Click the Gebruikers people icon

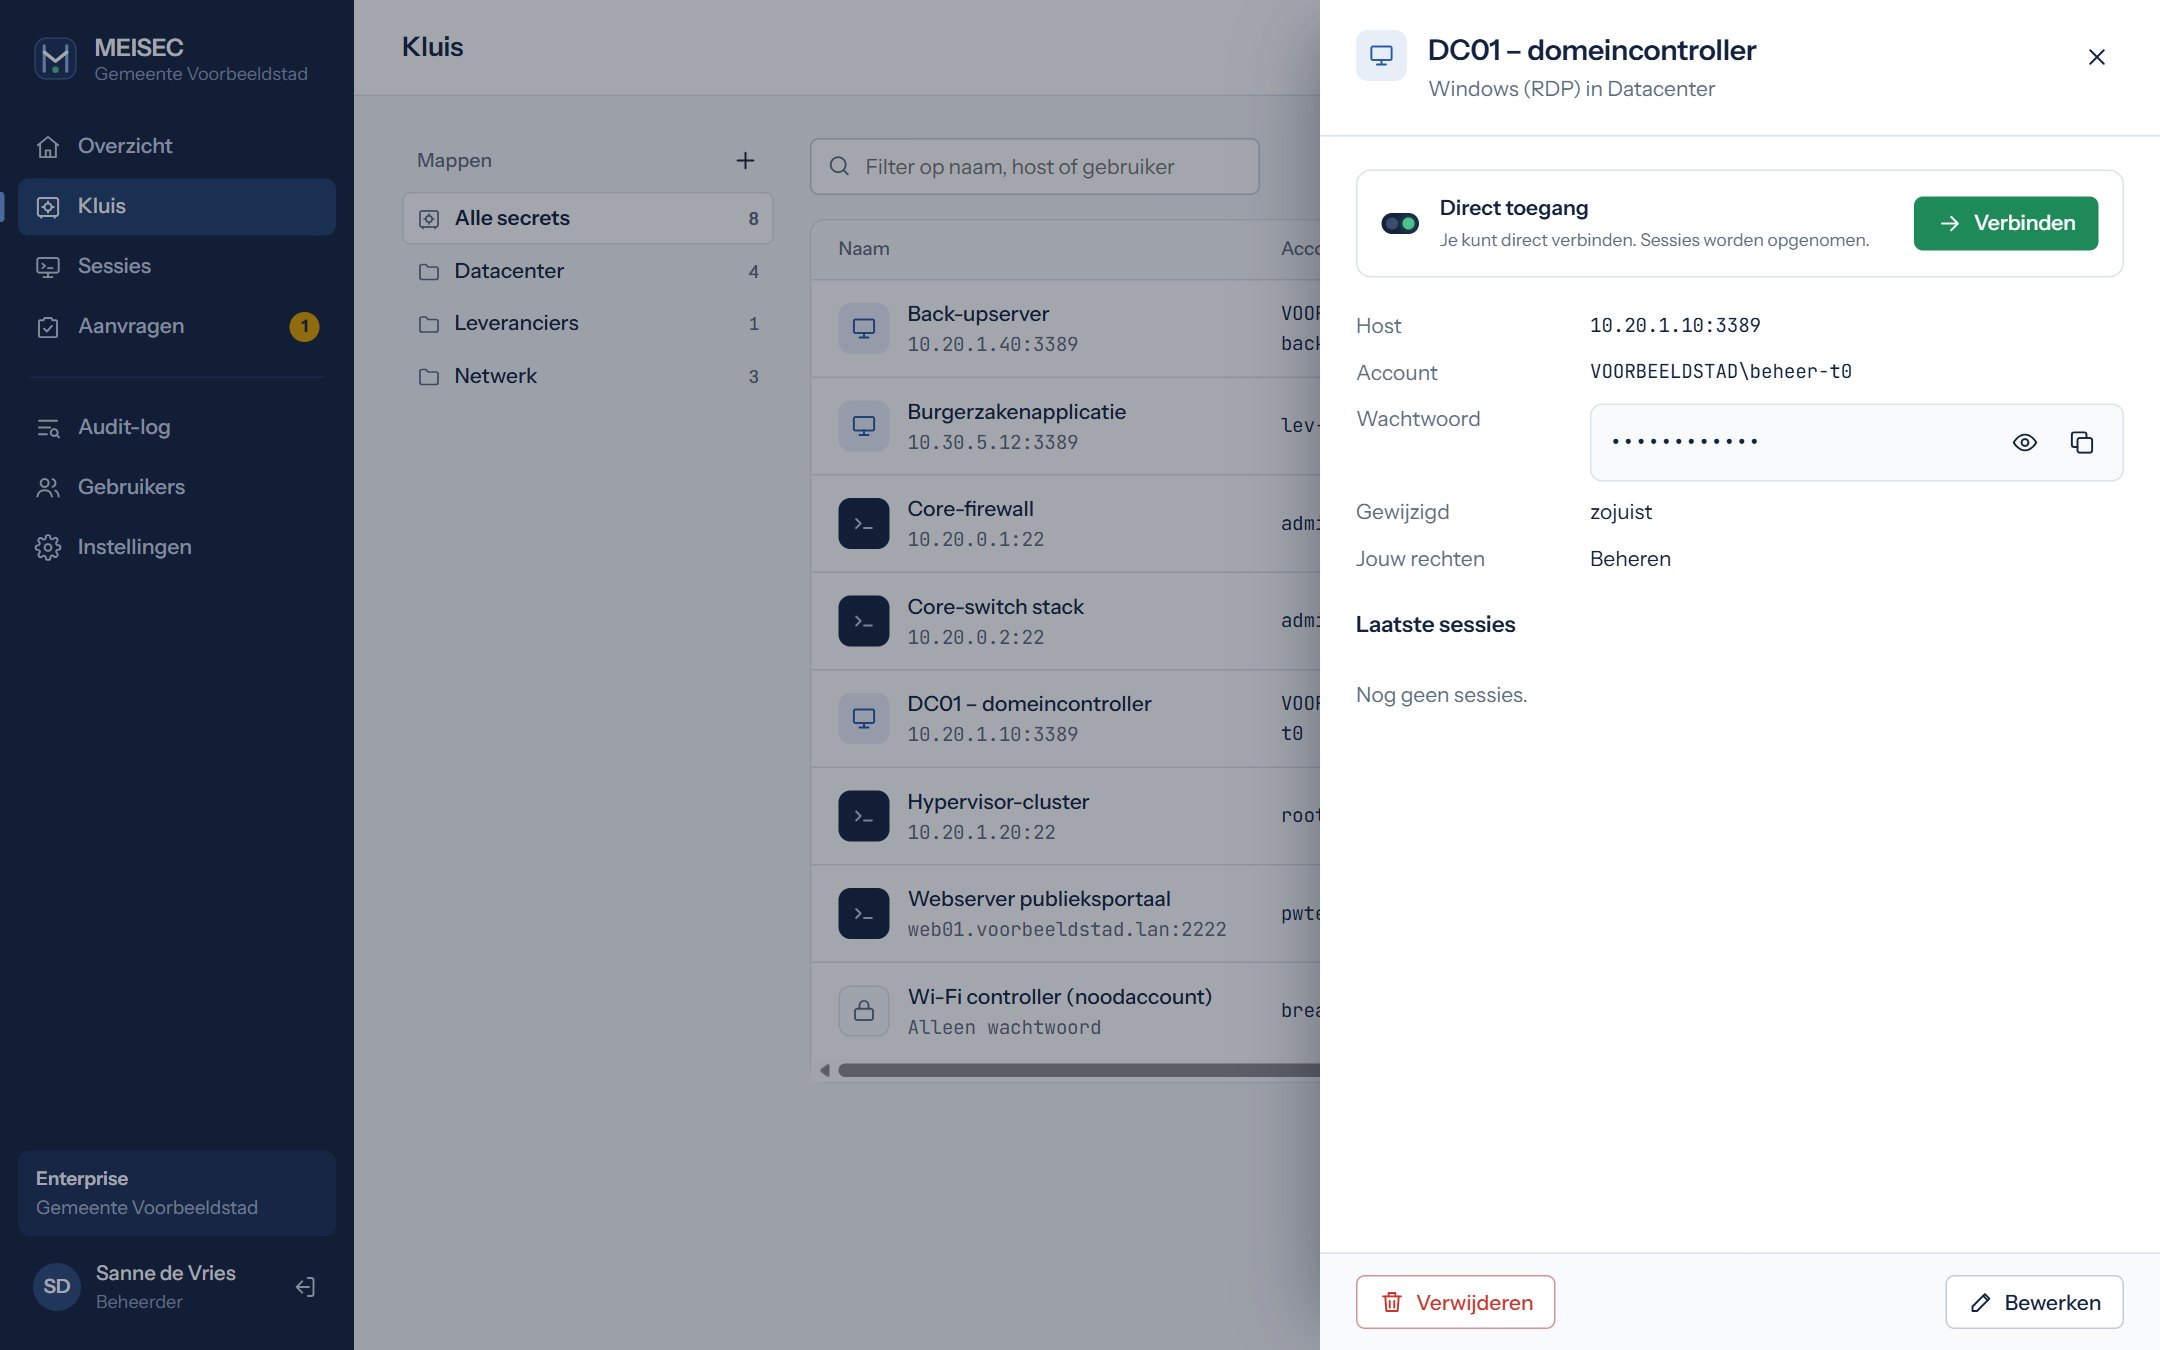pyautogui.click(x=48, y=488)
